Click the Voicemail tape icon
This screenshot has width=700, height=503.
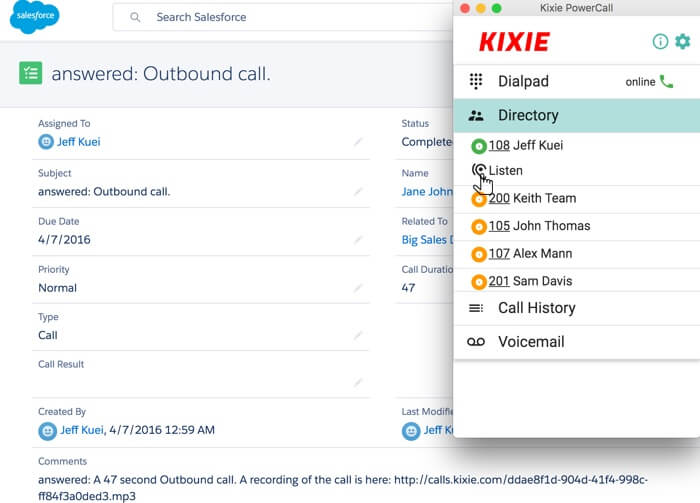476,342
